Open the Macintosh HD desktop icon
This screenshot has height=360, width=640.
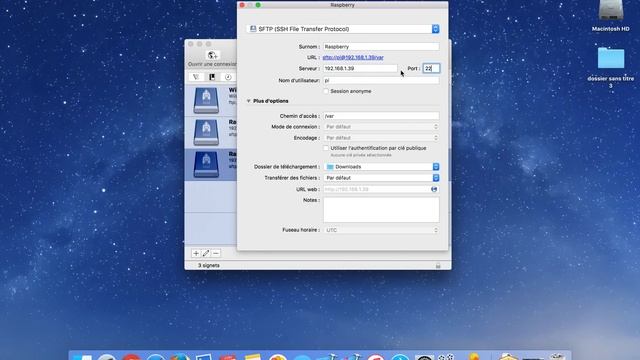(611, 11)
